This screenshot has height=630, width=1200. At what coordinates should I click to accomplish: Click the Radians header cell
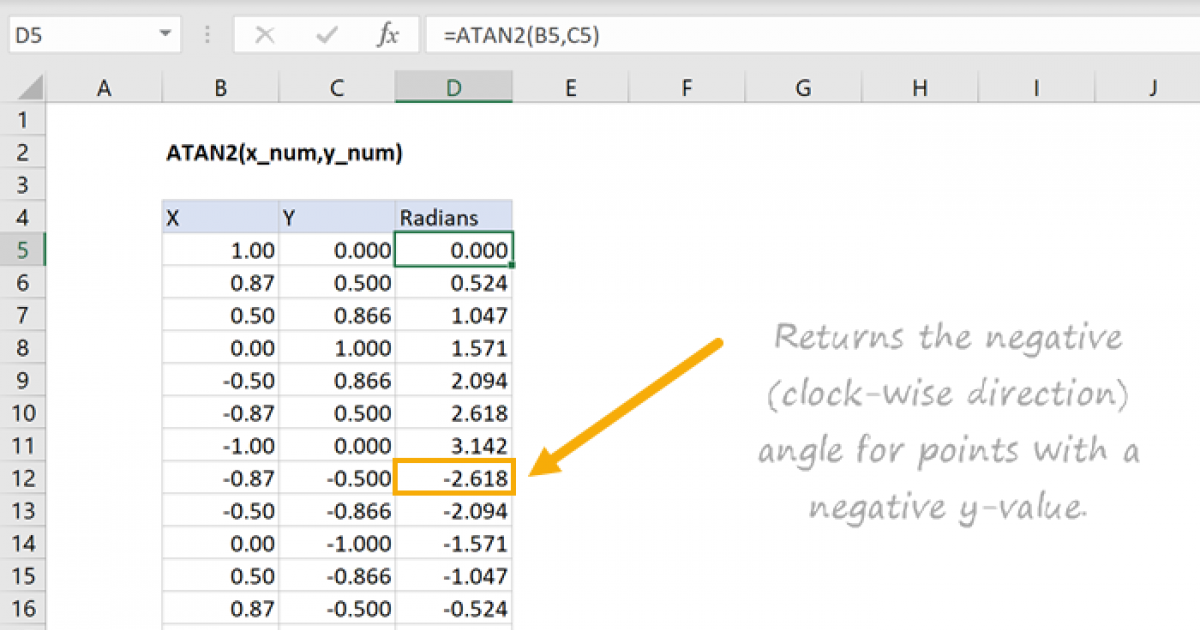click(455, 217)
